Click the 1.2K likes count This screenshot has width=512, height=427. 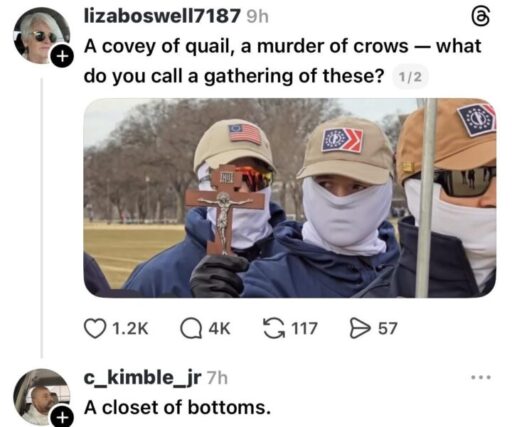(x=130, y=328)
